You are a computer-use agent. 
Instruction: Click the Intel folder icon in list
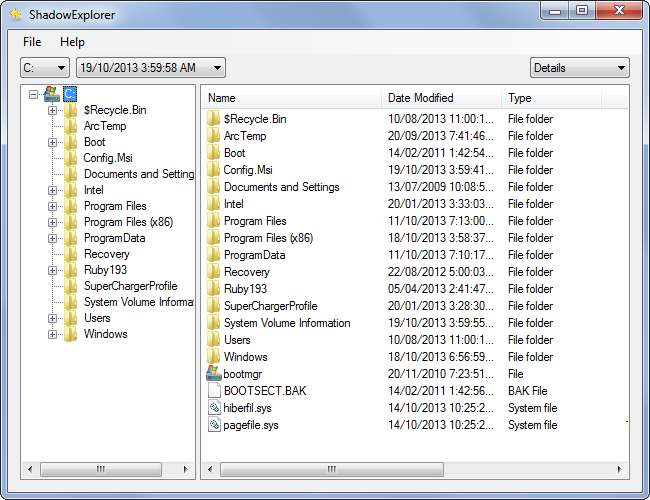pos(213,204)
